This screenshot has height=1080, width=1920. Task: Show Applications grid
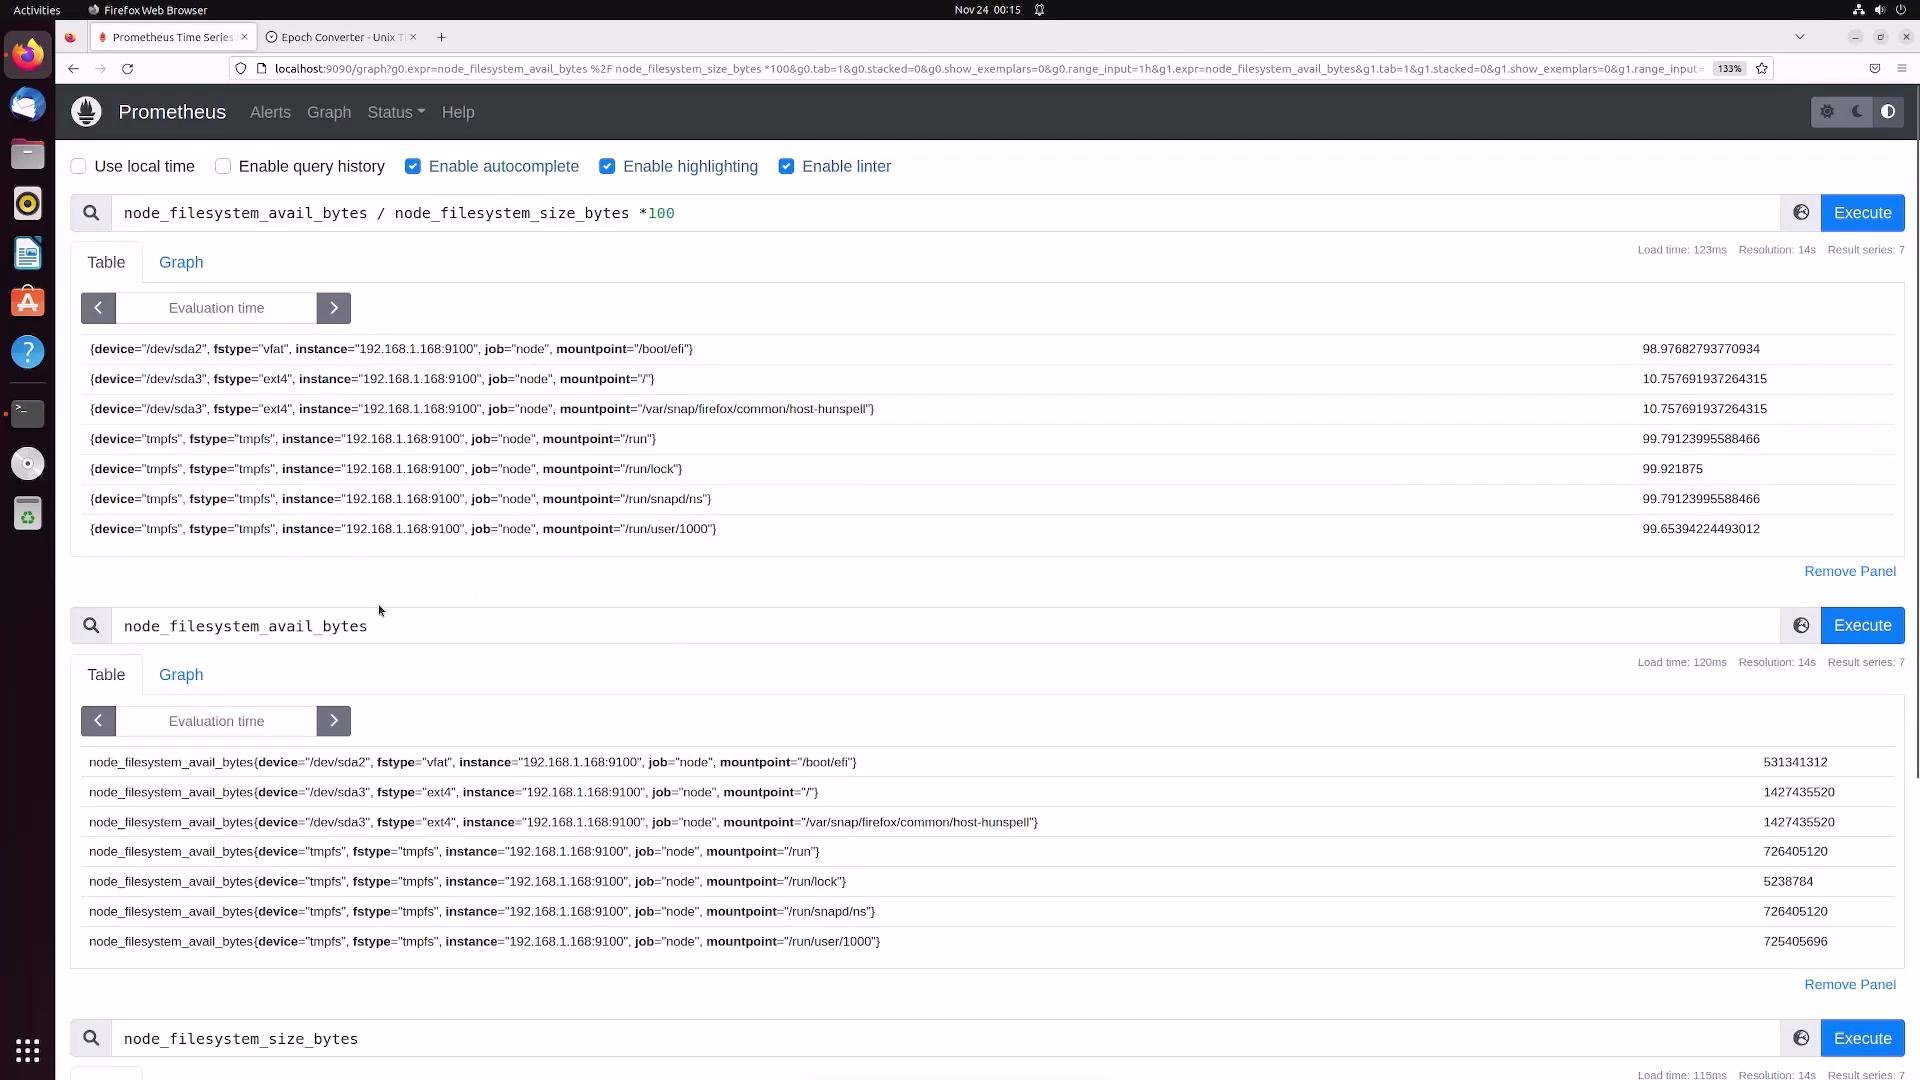pos(28,1051)
